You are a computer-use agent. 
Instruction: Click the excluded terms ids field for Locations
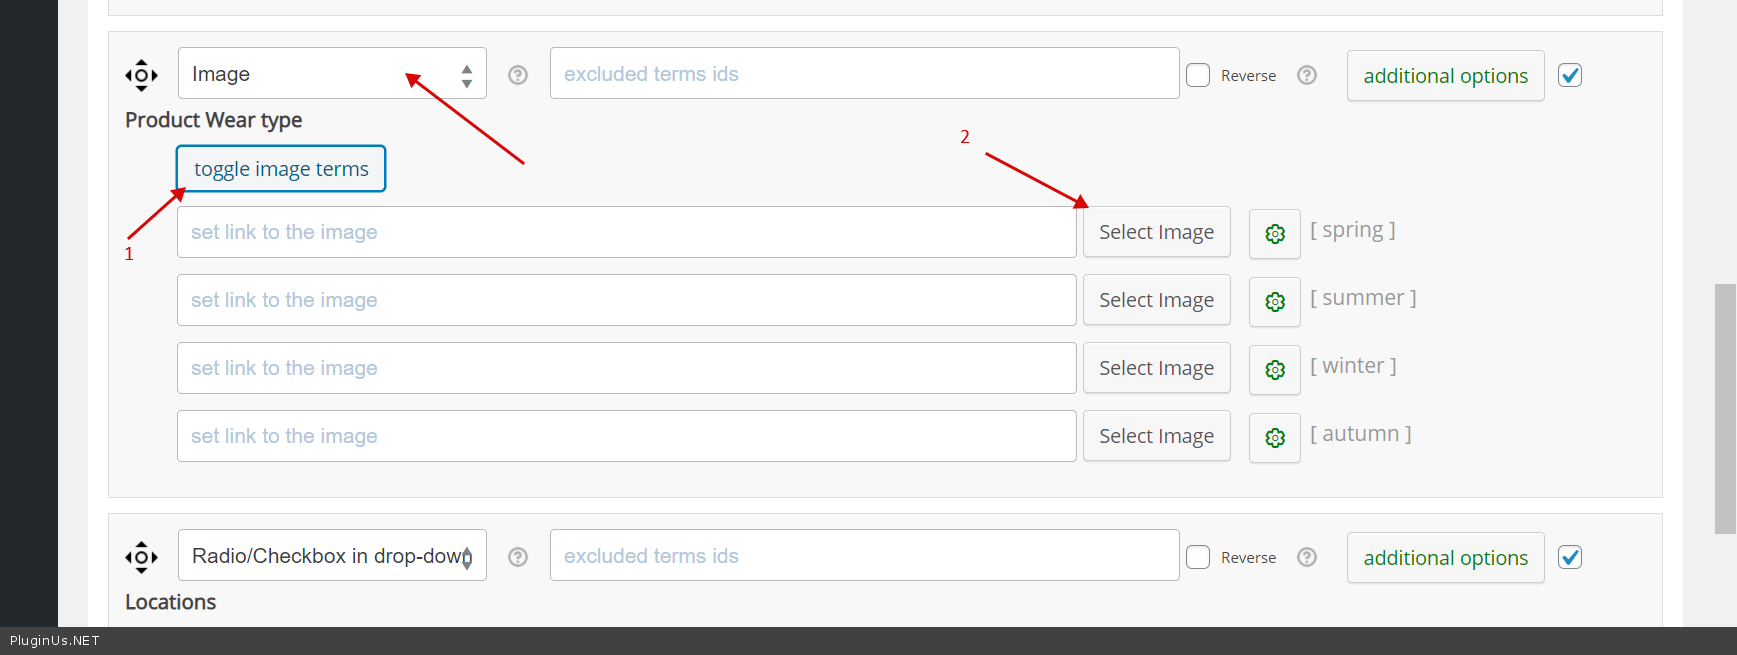tap(864, 556)
